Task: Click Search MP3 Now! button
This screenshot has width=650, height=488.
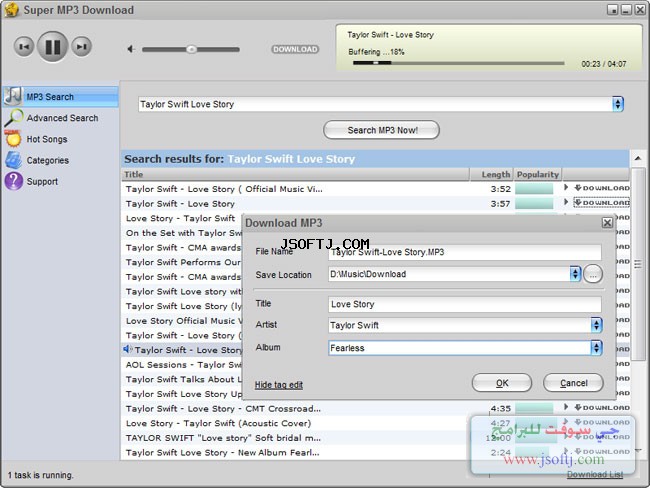Action: (381, 130)
